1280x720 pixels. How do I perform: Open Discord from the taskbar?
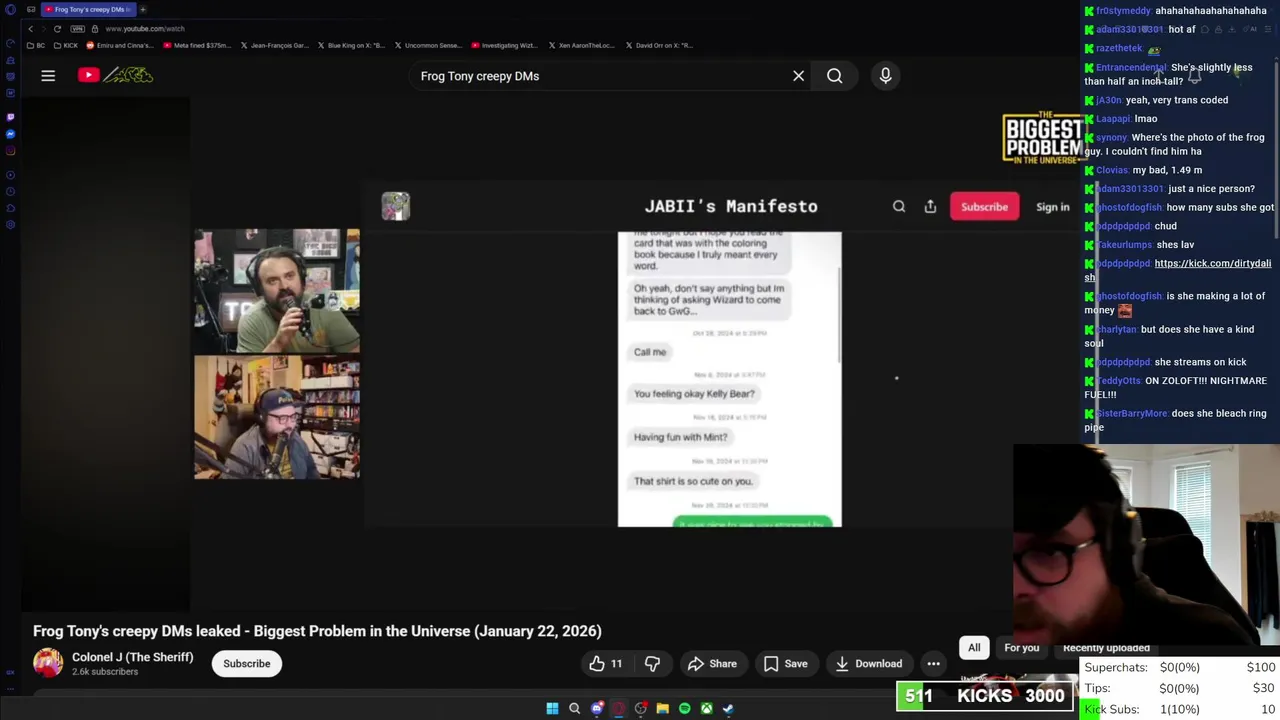[597, 709]
